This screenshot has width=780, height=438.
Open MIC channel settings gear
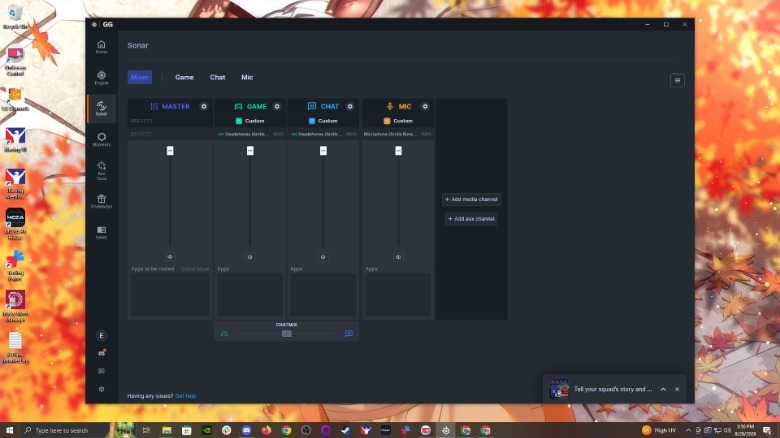(425, 107)
